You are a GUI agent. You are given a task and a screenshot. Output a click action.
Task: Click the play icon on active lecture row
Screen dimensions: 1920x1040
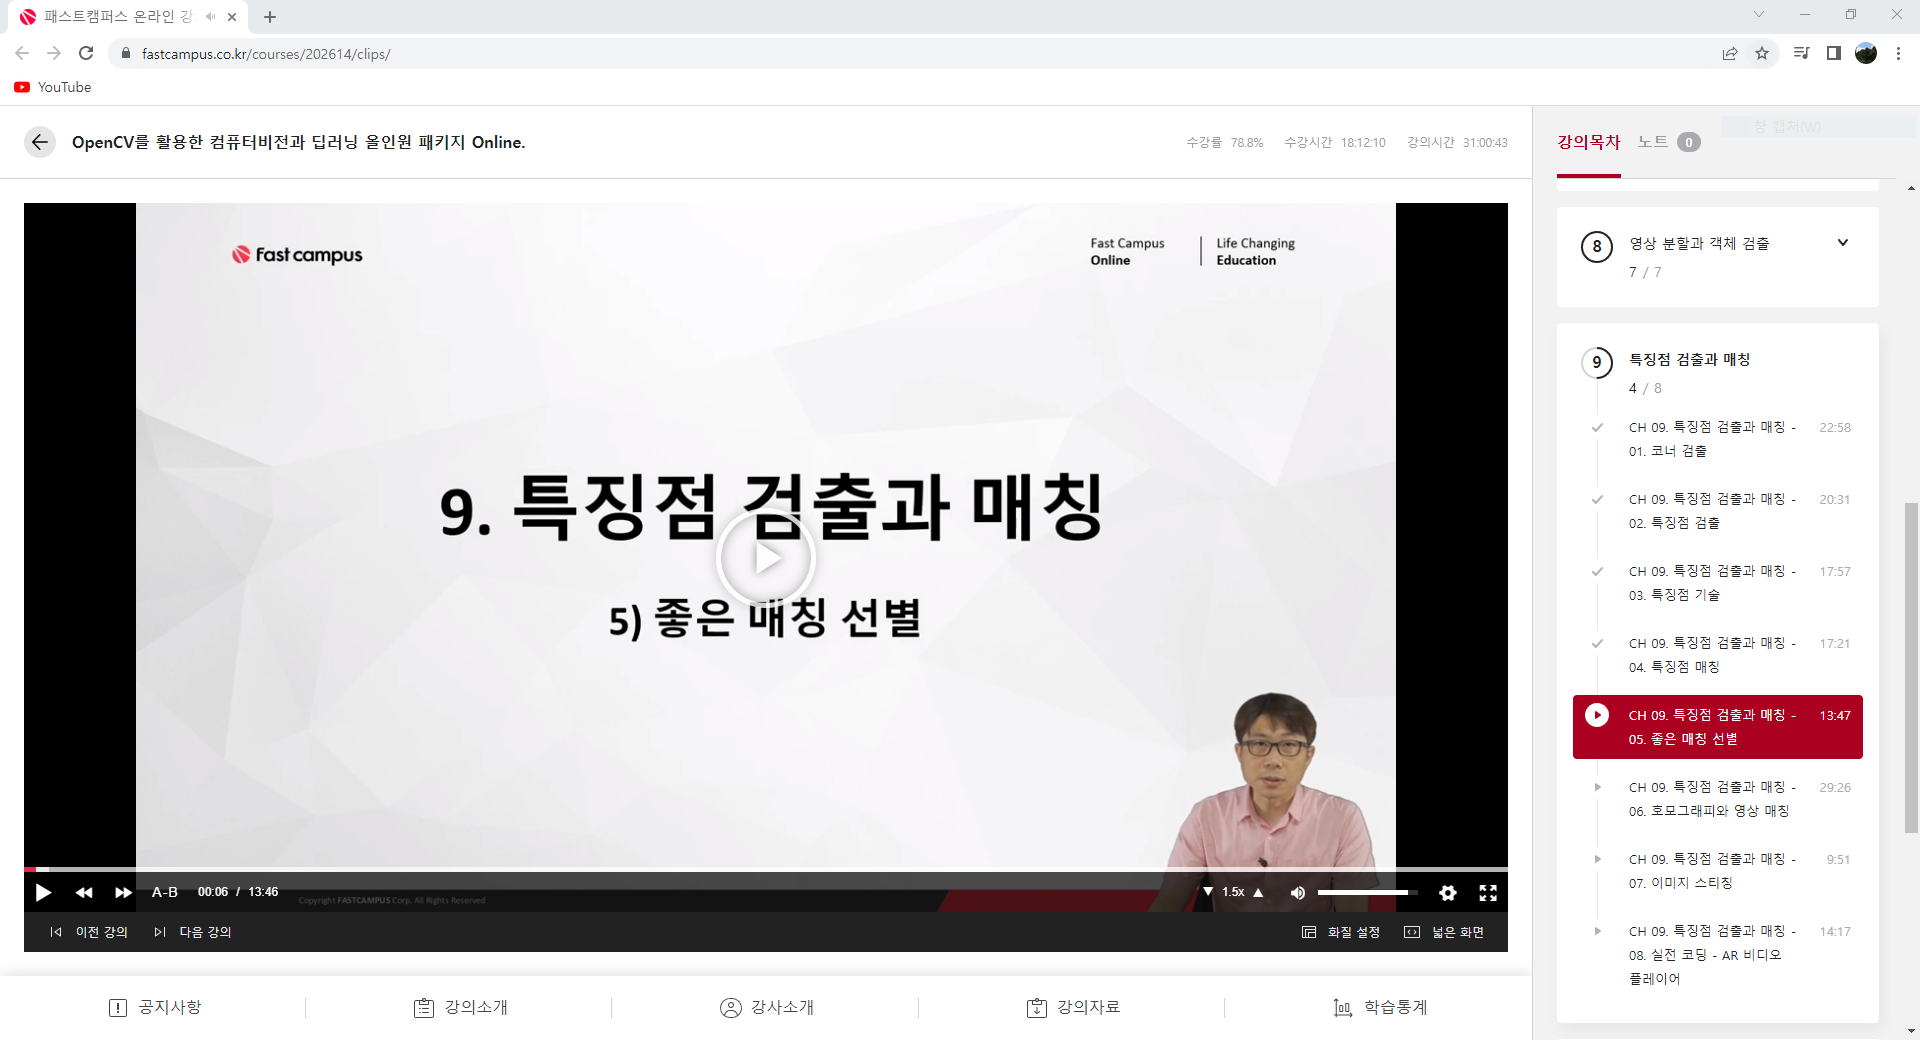point(1597,715)
